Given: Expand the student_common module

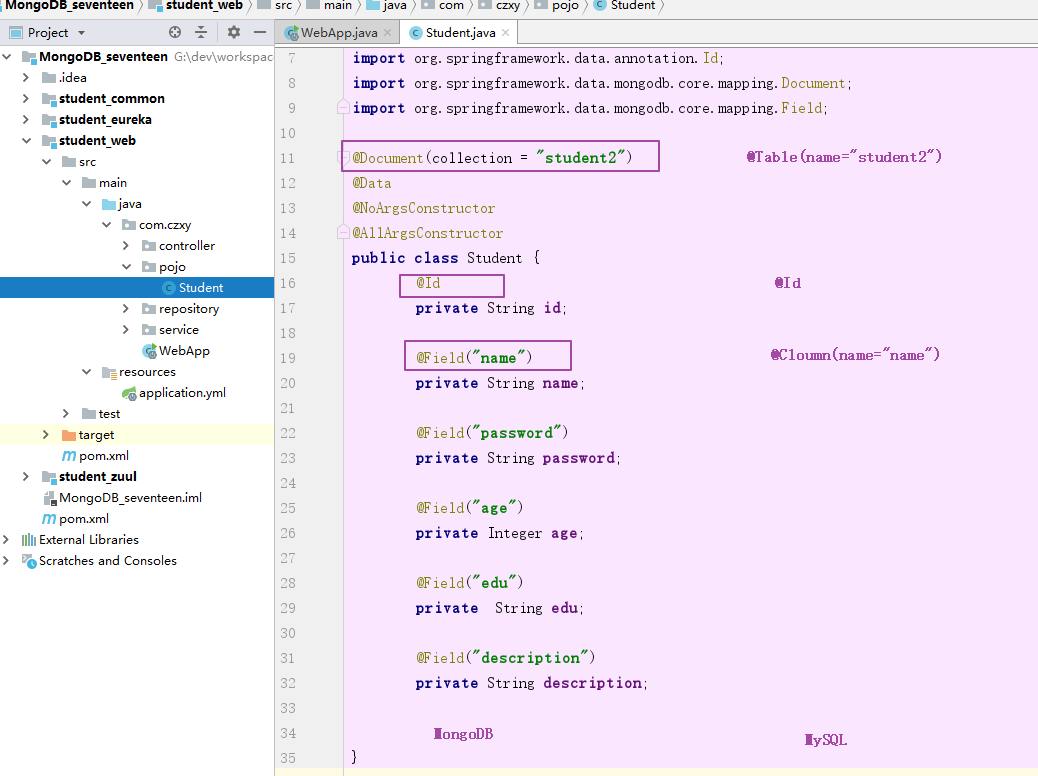Looking at the screenshot, I should point(27,99).
